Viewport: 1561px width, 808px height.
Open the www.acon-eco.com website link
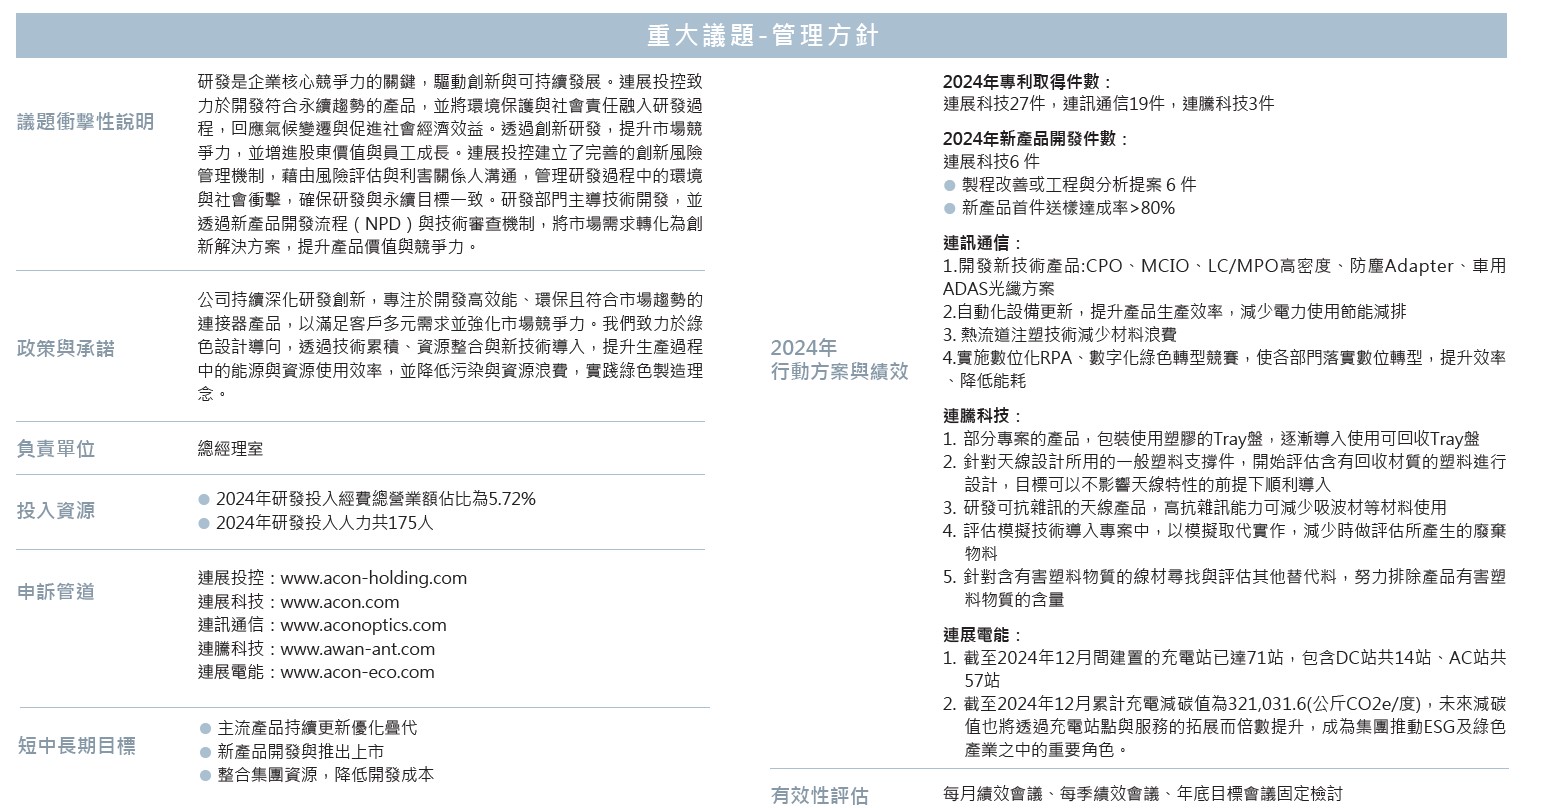click(357, 672)
